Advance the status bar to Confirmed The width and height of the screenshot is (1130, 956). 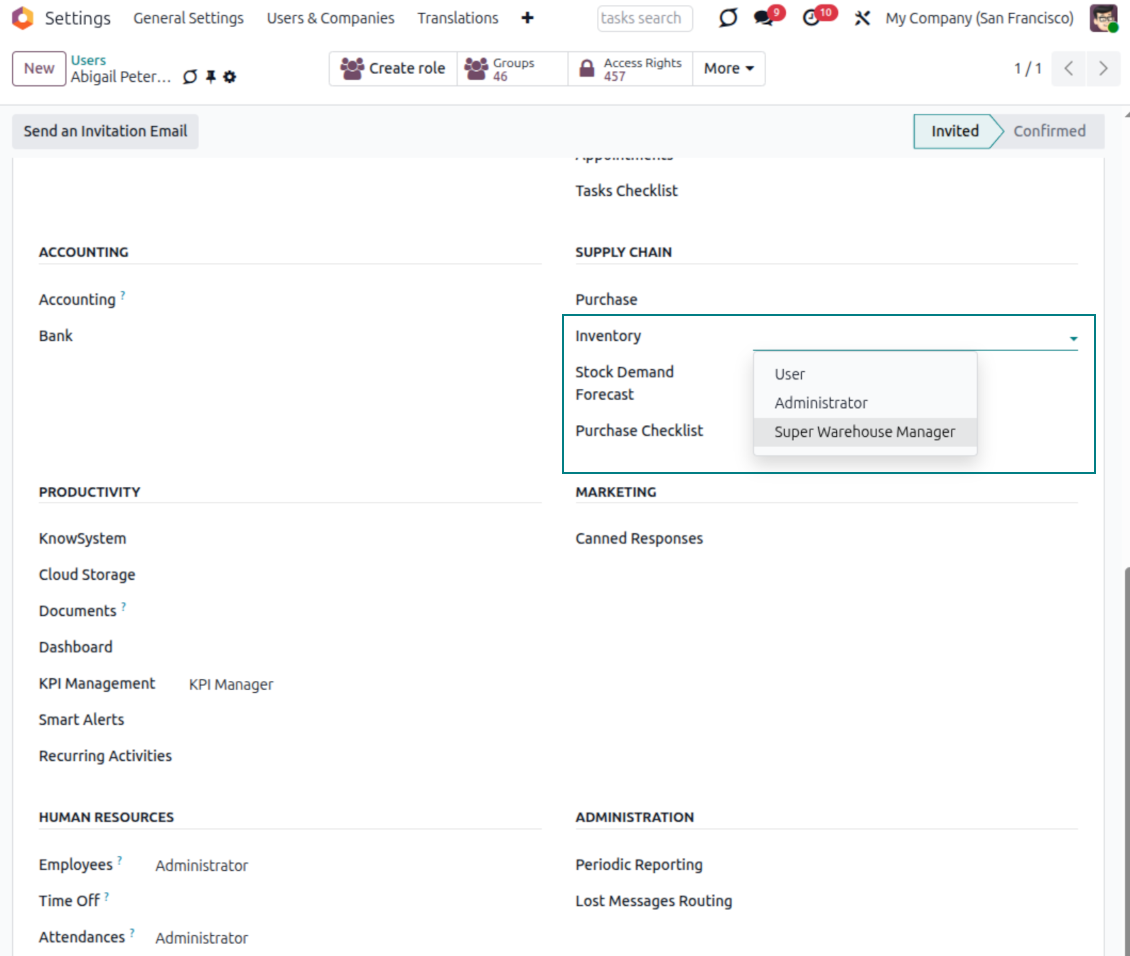pyautogui.click(x=1049, y=131)
